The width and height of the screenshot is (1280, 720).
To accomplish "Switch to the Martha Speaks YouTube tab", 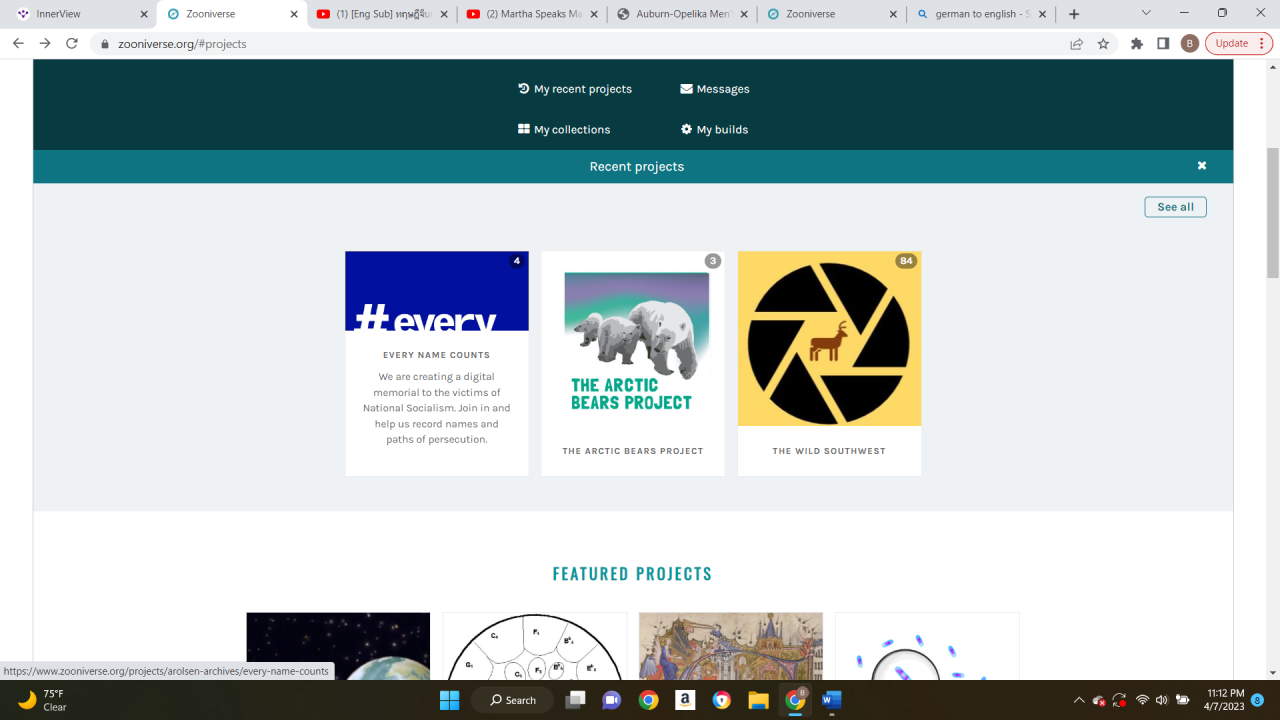I will click(534, 14).
